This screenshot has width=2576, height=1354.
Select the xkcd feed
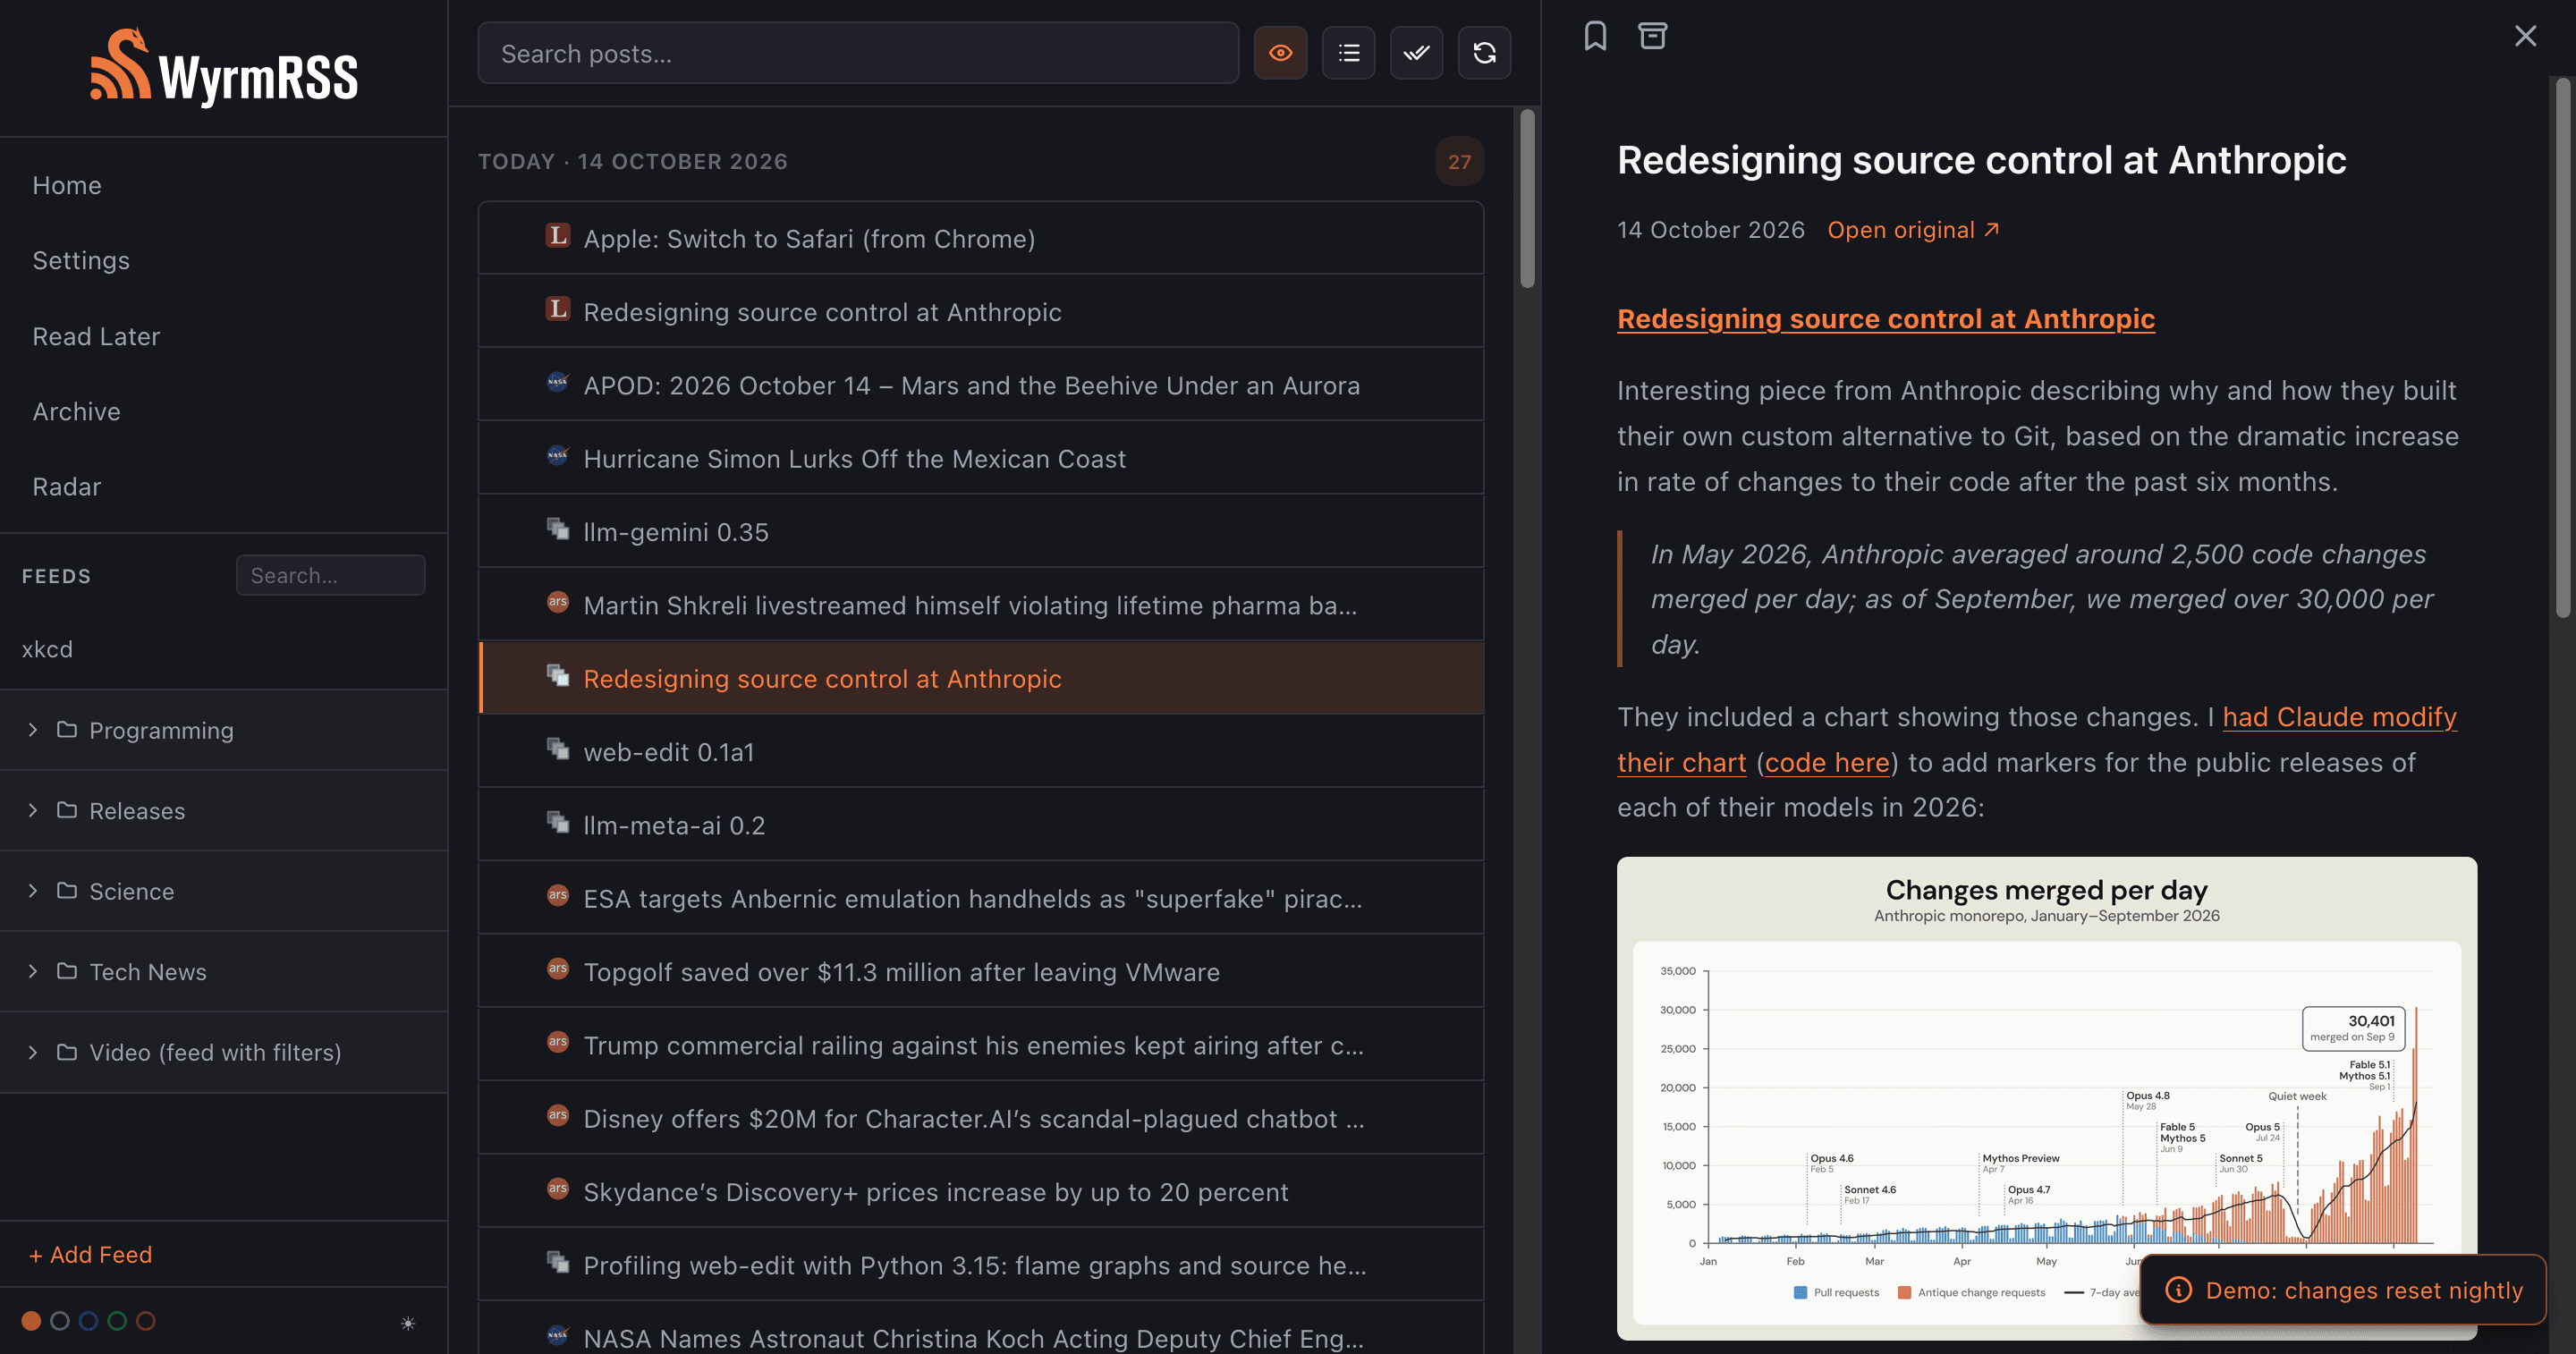point(47,649)
